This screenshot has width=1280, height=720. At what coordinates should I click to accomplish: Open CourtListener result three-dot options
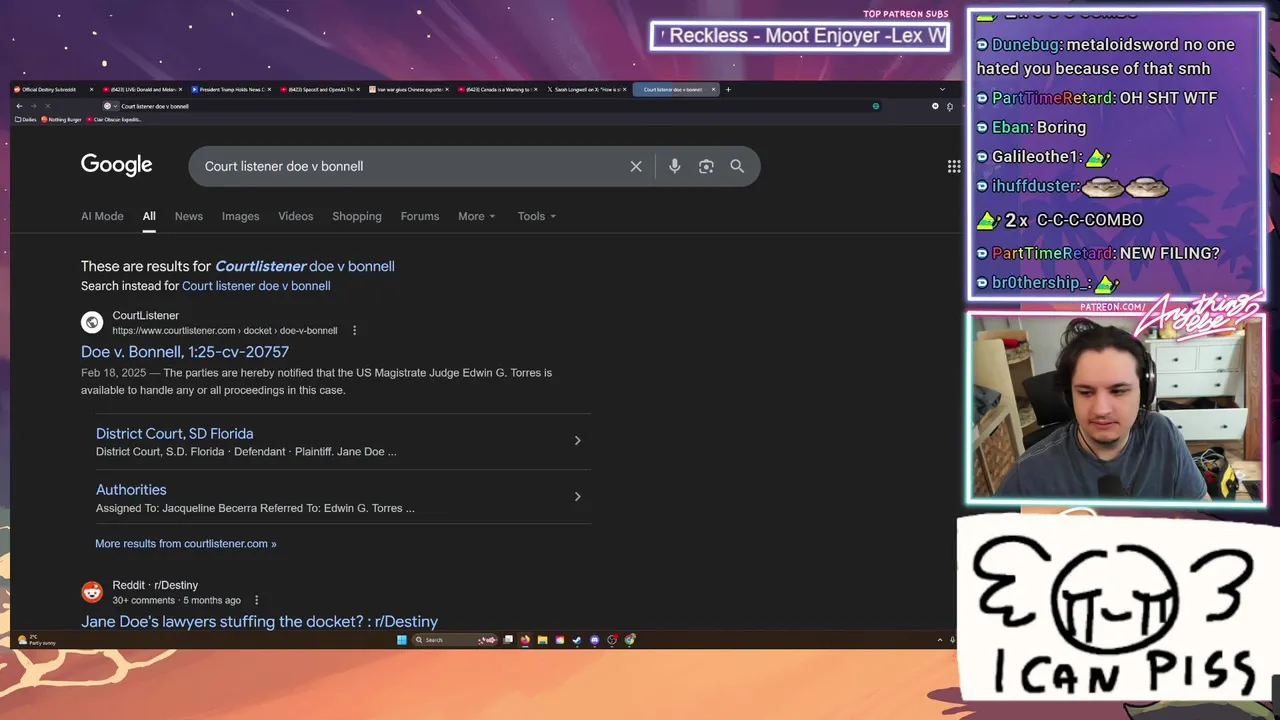[354, 330]
